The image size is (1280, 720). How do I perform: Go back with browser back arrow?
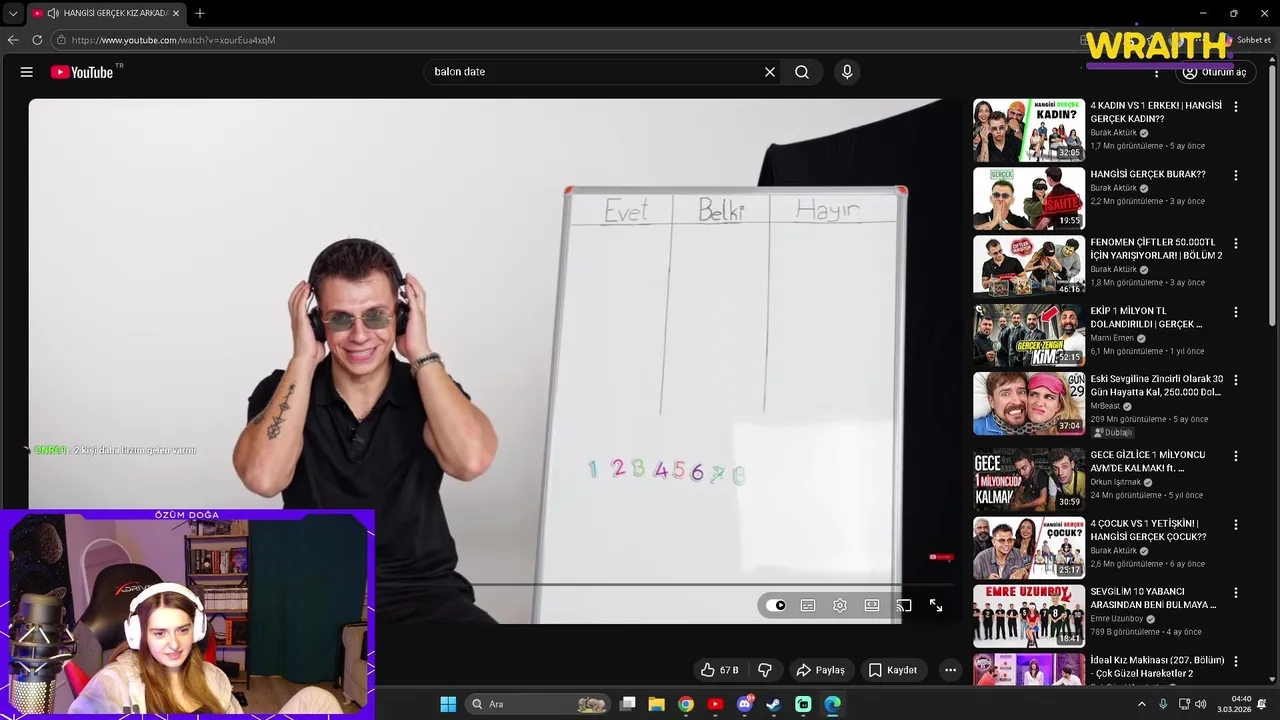pos(13,40)
